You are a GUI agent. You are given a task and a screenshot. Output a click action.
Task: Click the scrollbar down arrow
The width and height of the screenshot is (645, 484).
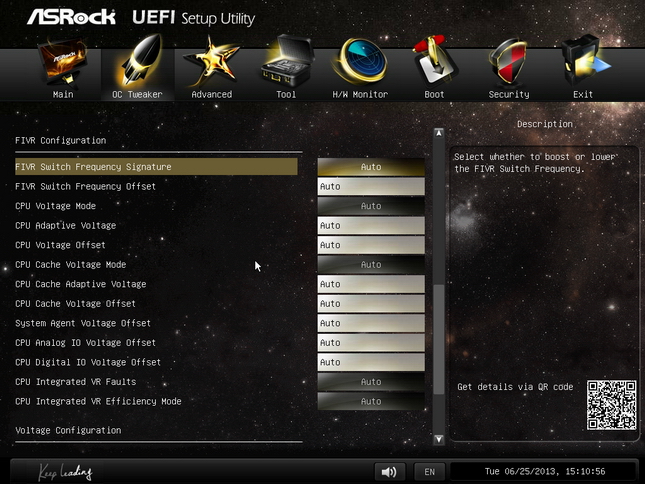pyautogui.click(x=439, y=439)
